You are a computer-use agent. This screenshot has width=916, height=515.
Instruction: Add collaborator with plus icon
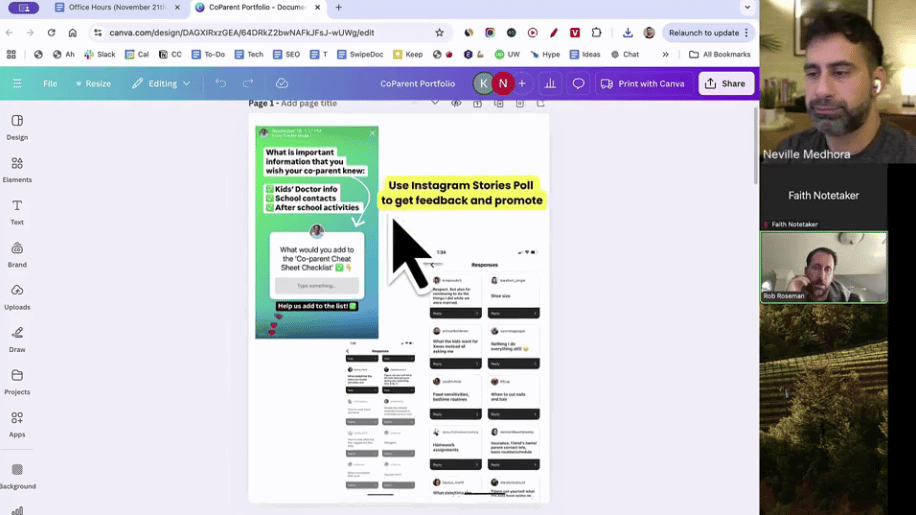(522, 83)
